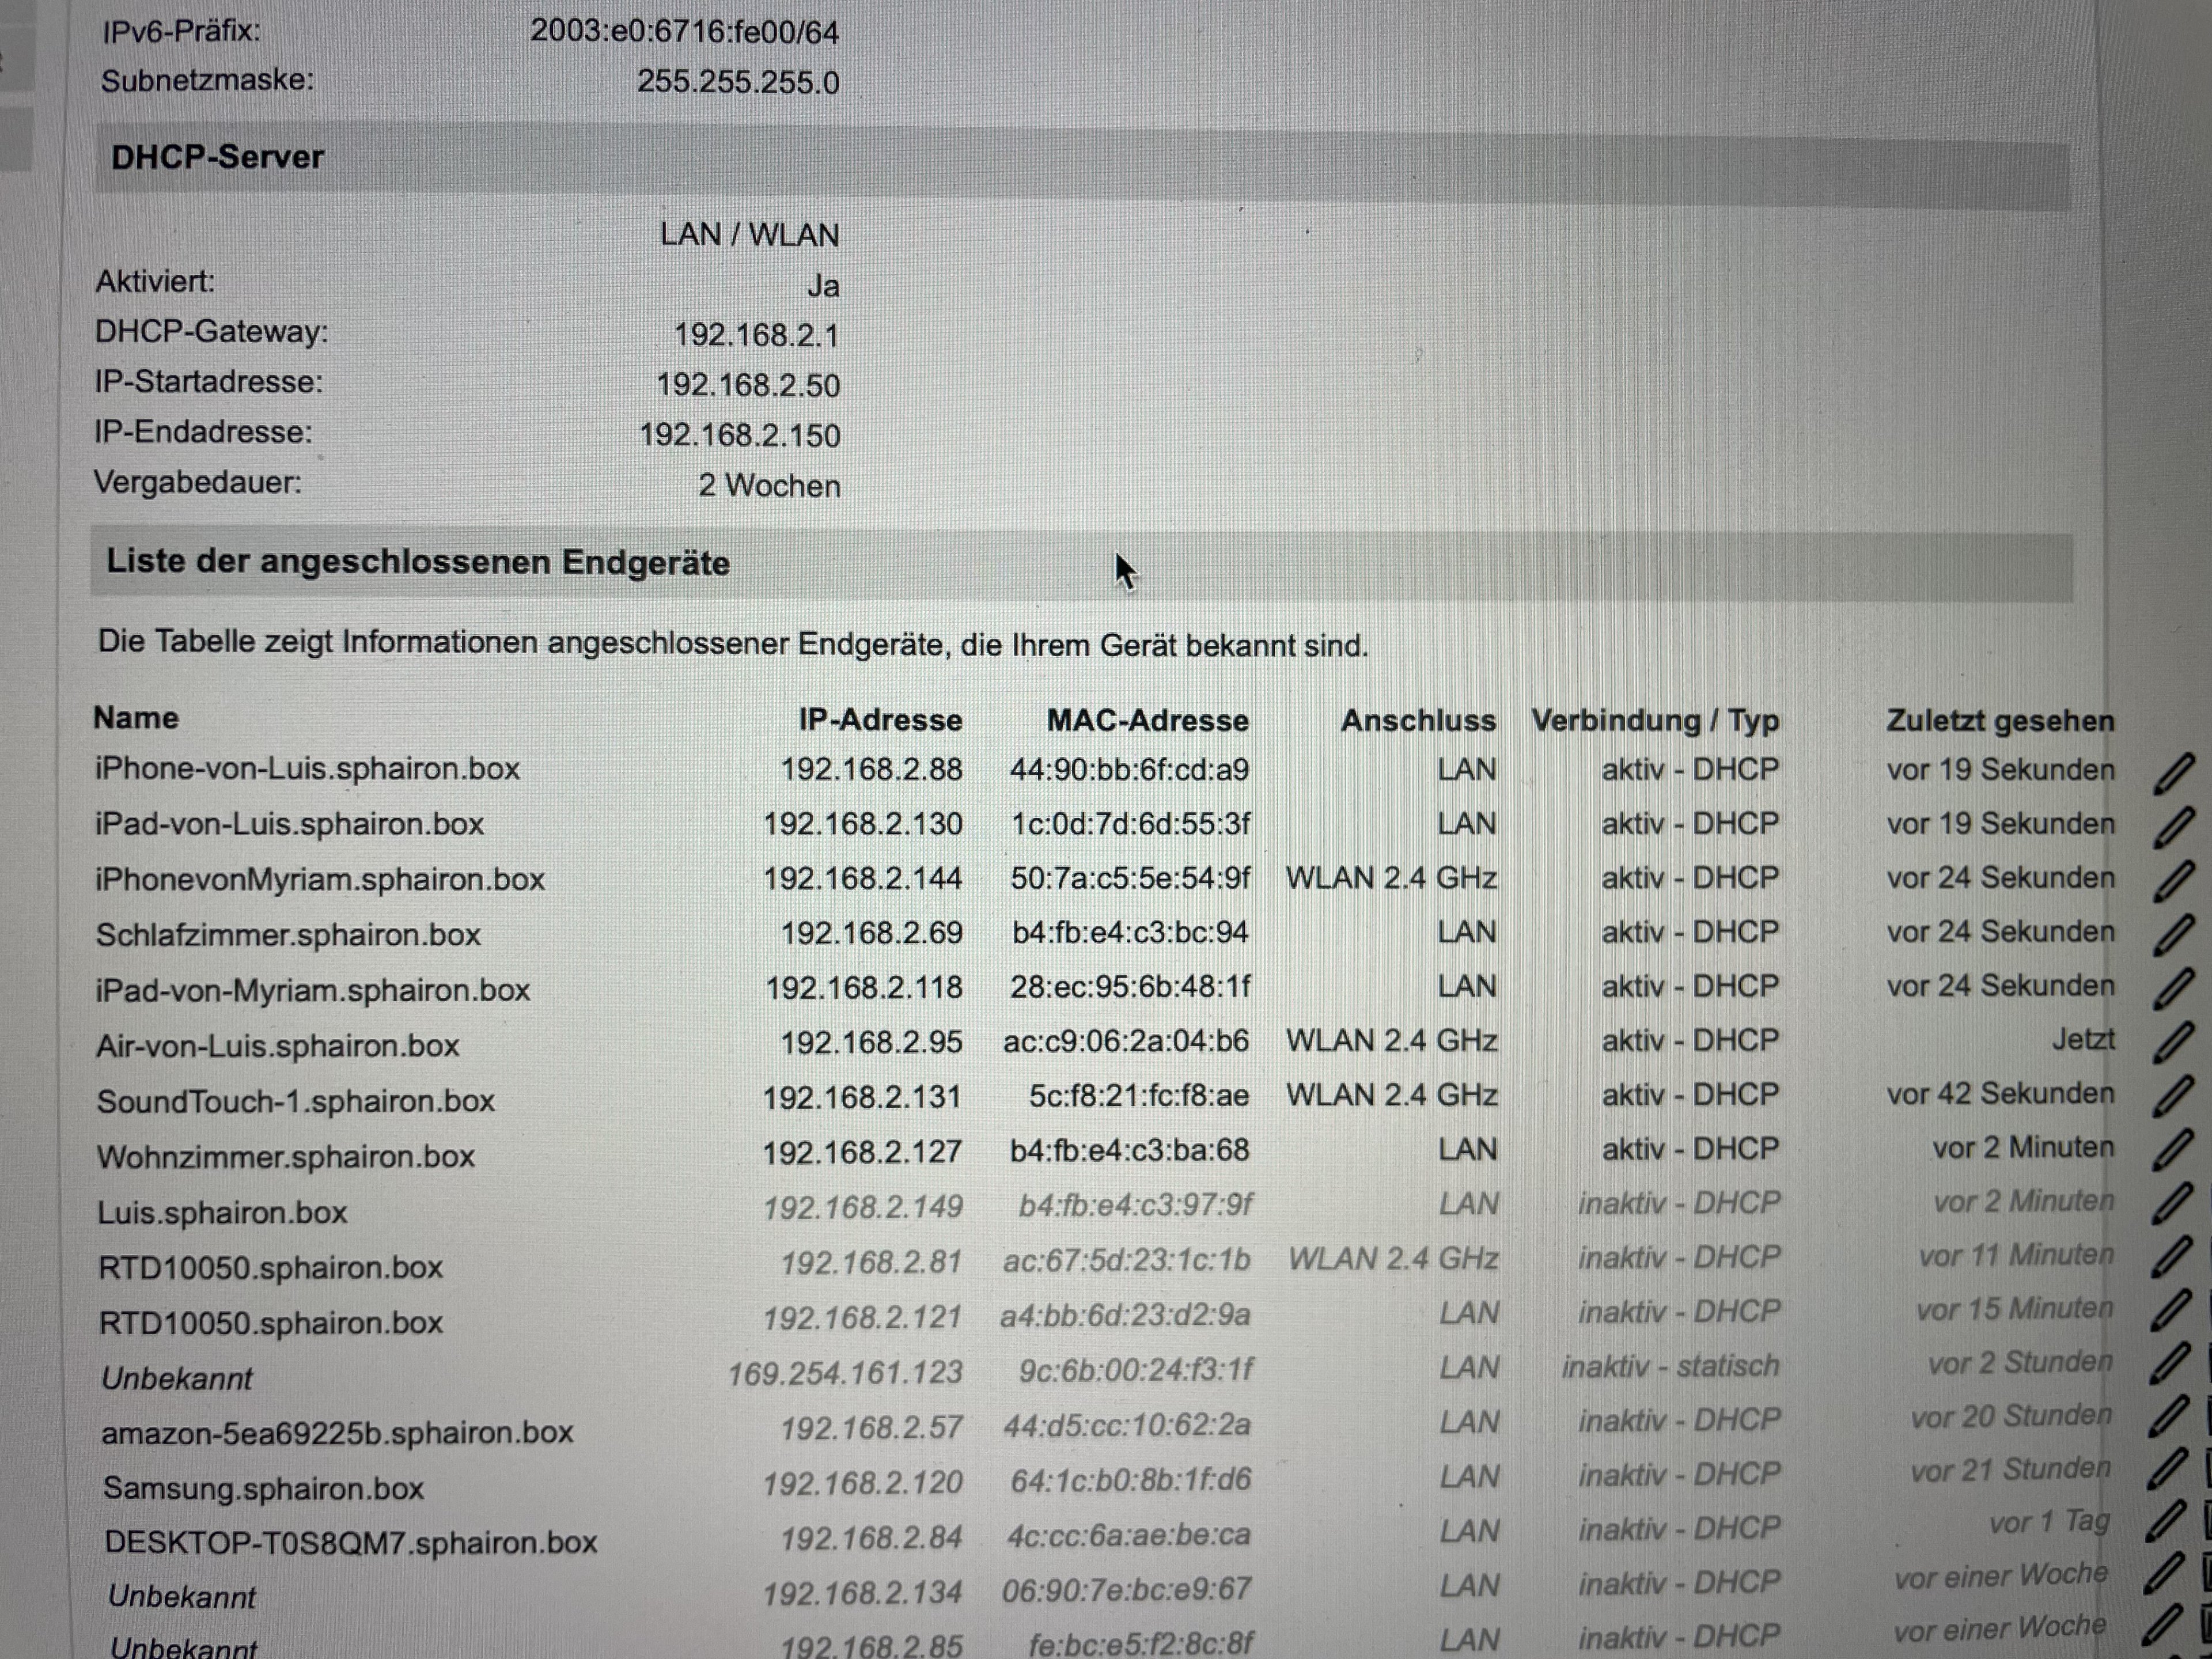Viewport: 2212px width, 1659px height.
Task: Edit the Wohnzimmer device entry
Action: pyautogui.click(x=2172, y=1150)
